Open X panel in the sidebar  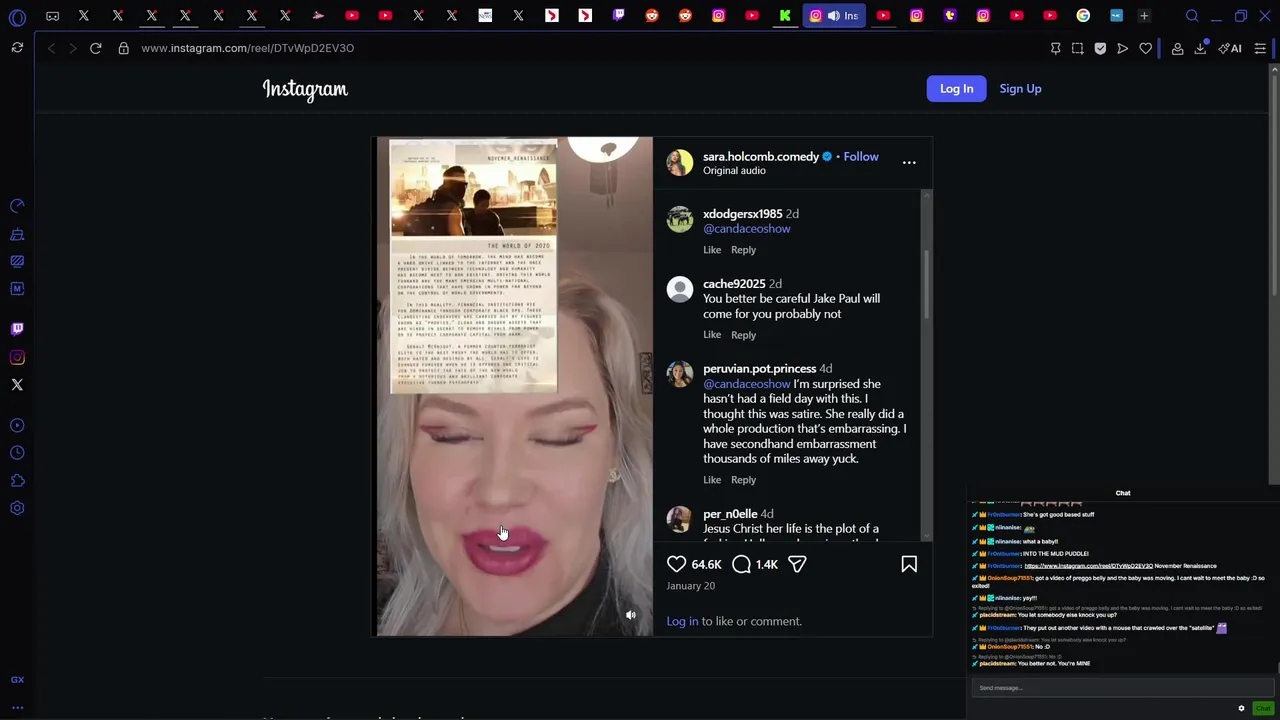click(x=17, y=385)
